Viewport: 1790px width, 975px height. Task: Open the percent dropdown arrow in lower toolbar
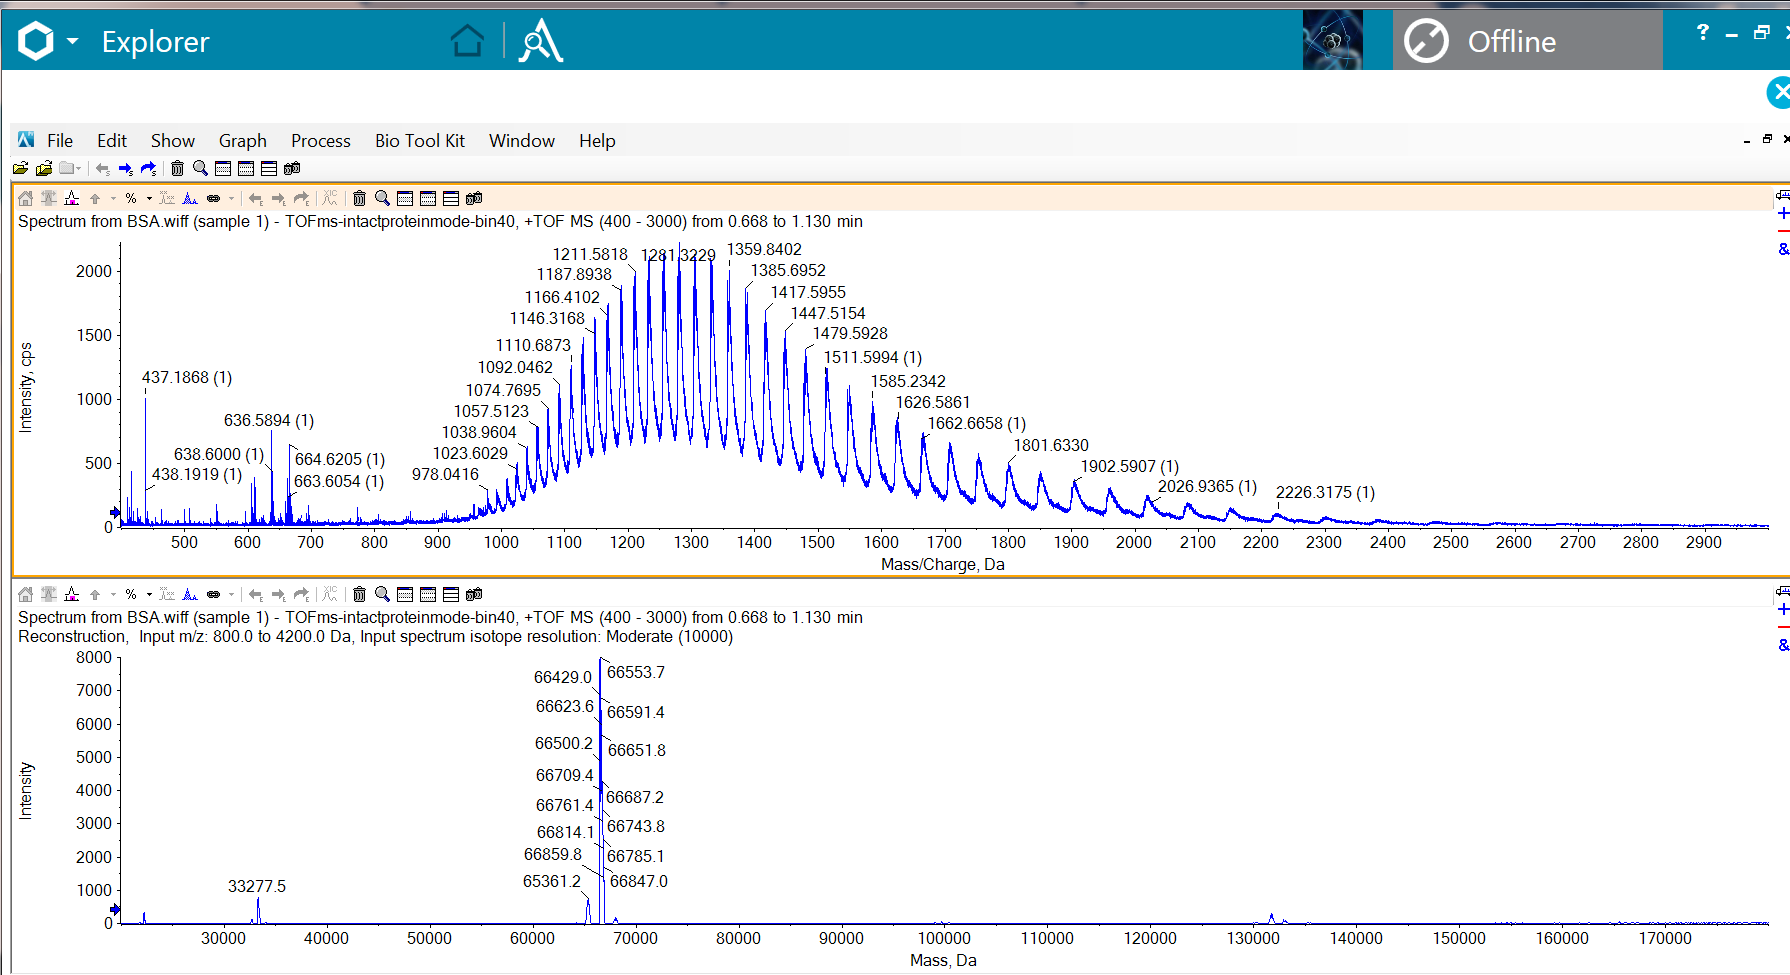pyautogui.click(x=149, y=595)
